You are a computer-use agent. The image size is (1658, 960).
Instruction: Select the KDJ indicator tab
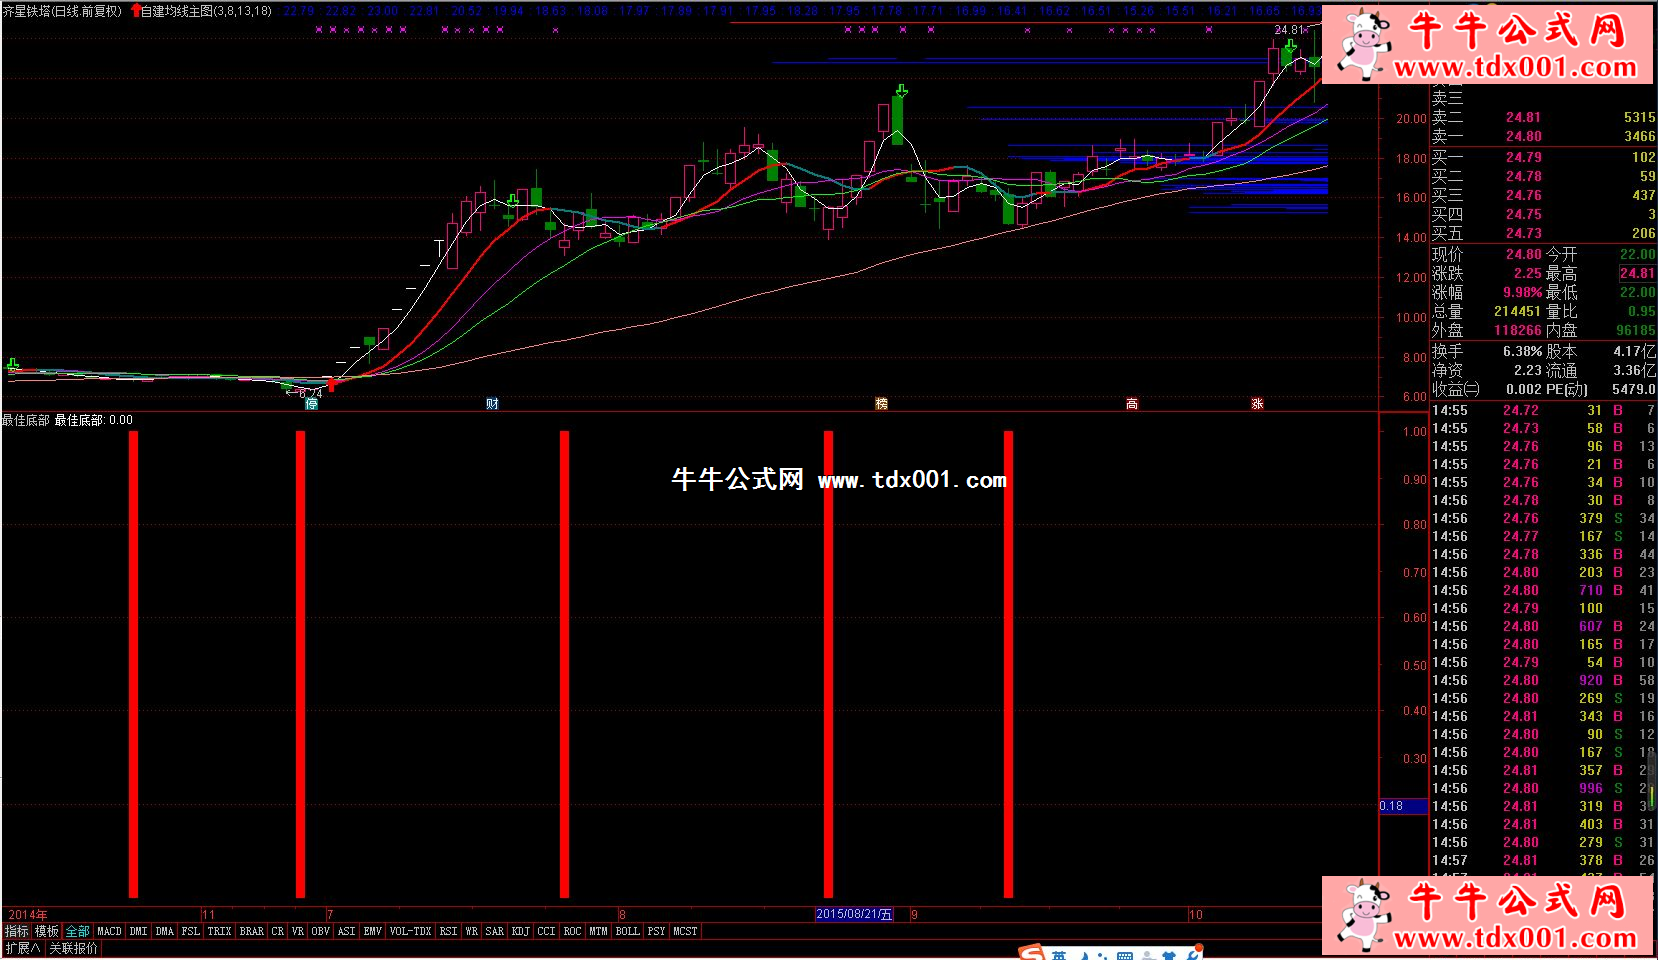(x=520, y=931)
